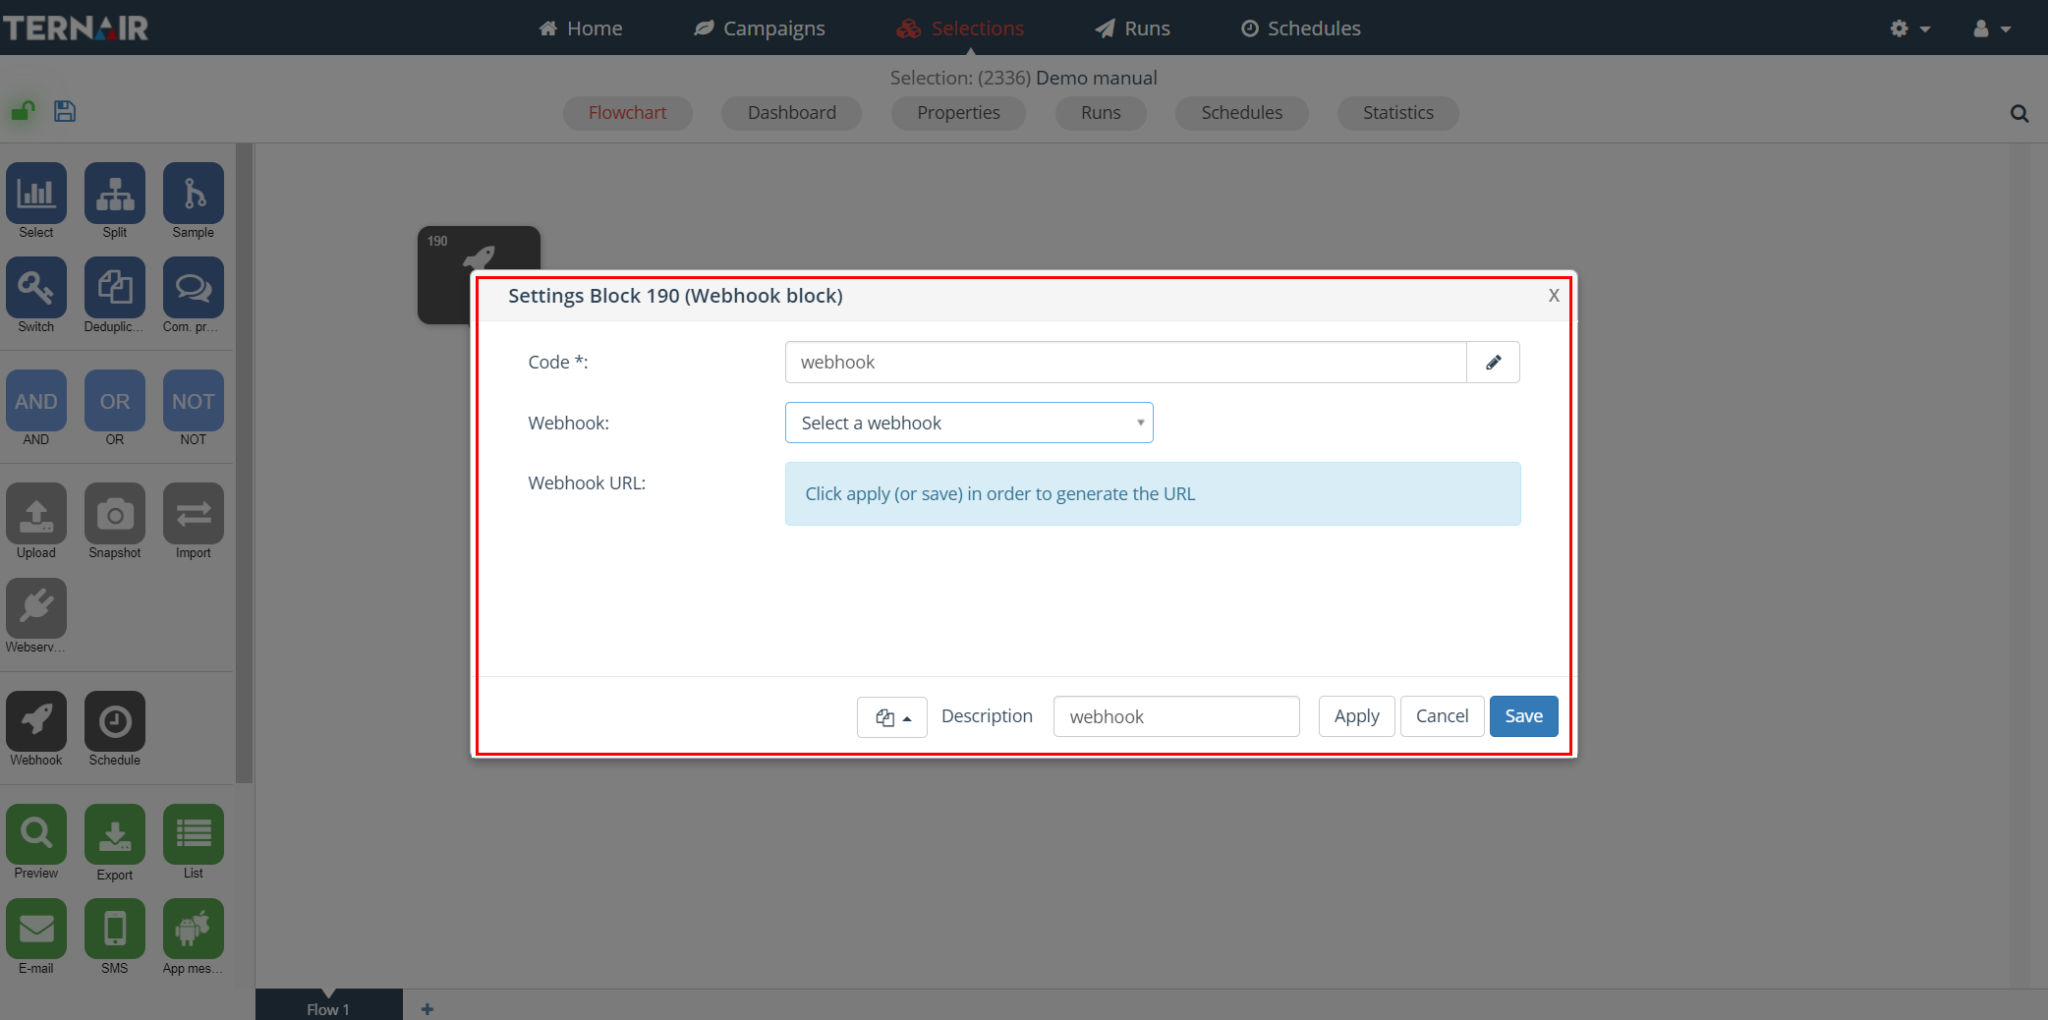Click the block 190 on the canvas
2048x1020 pixels.
(478, 274)
